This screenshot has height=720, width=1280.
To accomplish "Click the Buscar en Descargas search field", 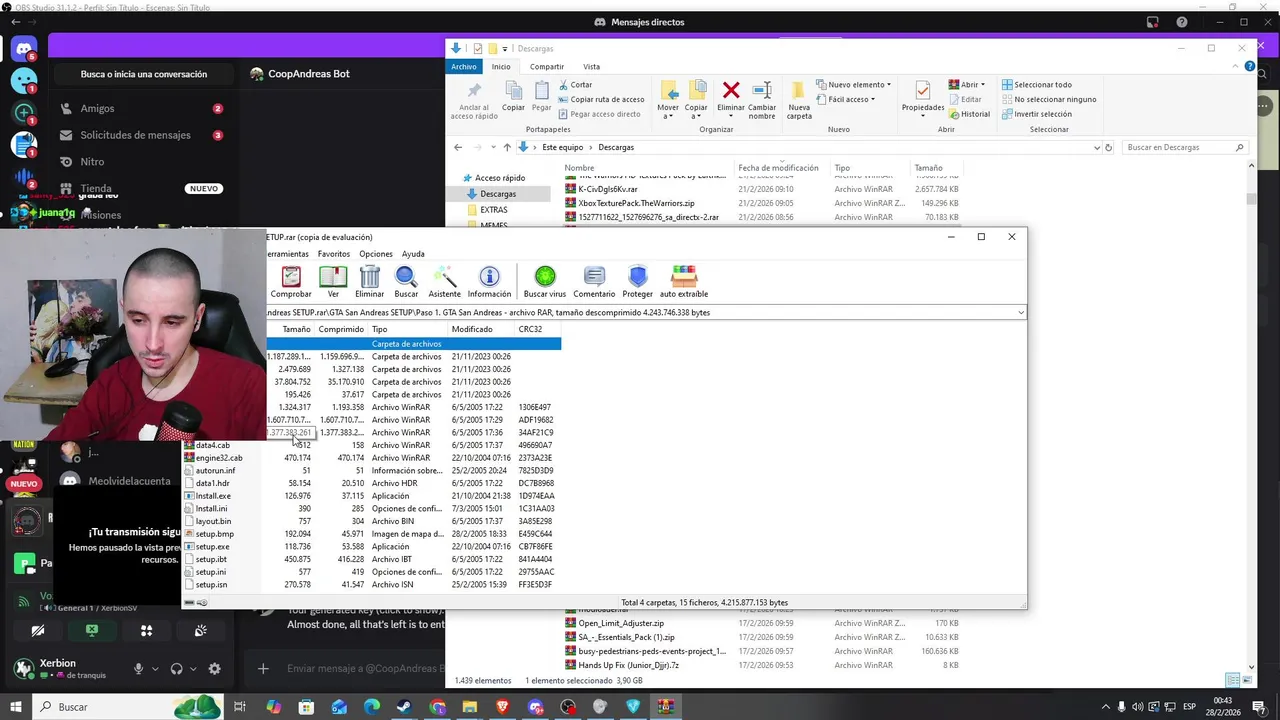I will pos(1184,147).
